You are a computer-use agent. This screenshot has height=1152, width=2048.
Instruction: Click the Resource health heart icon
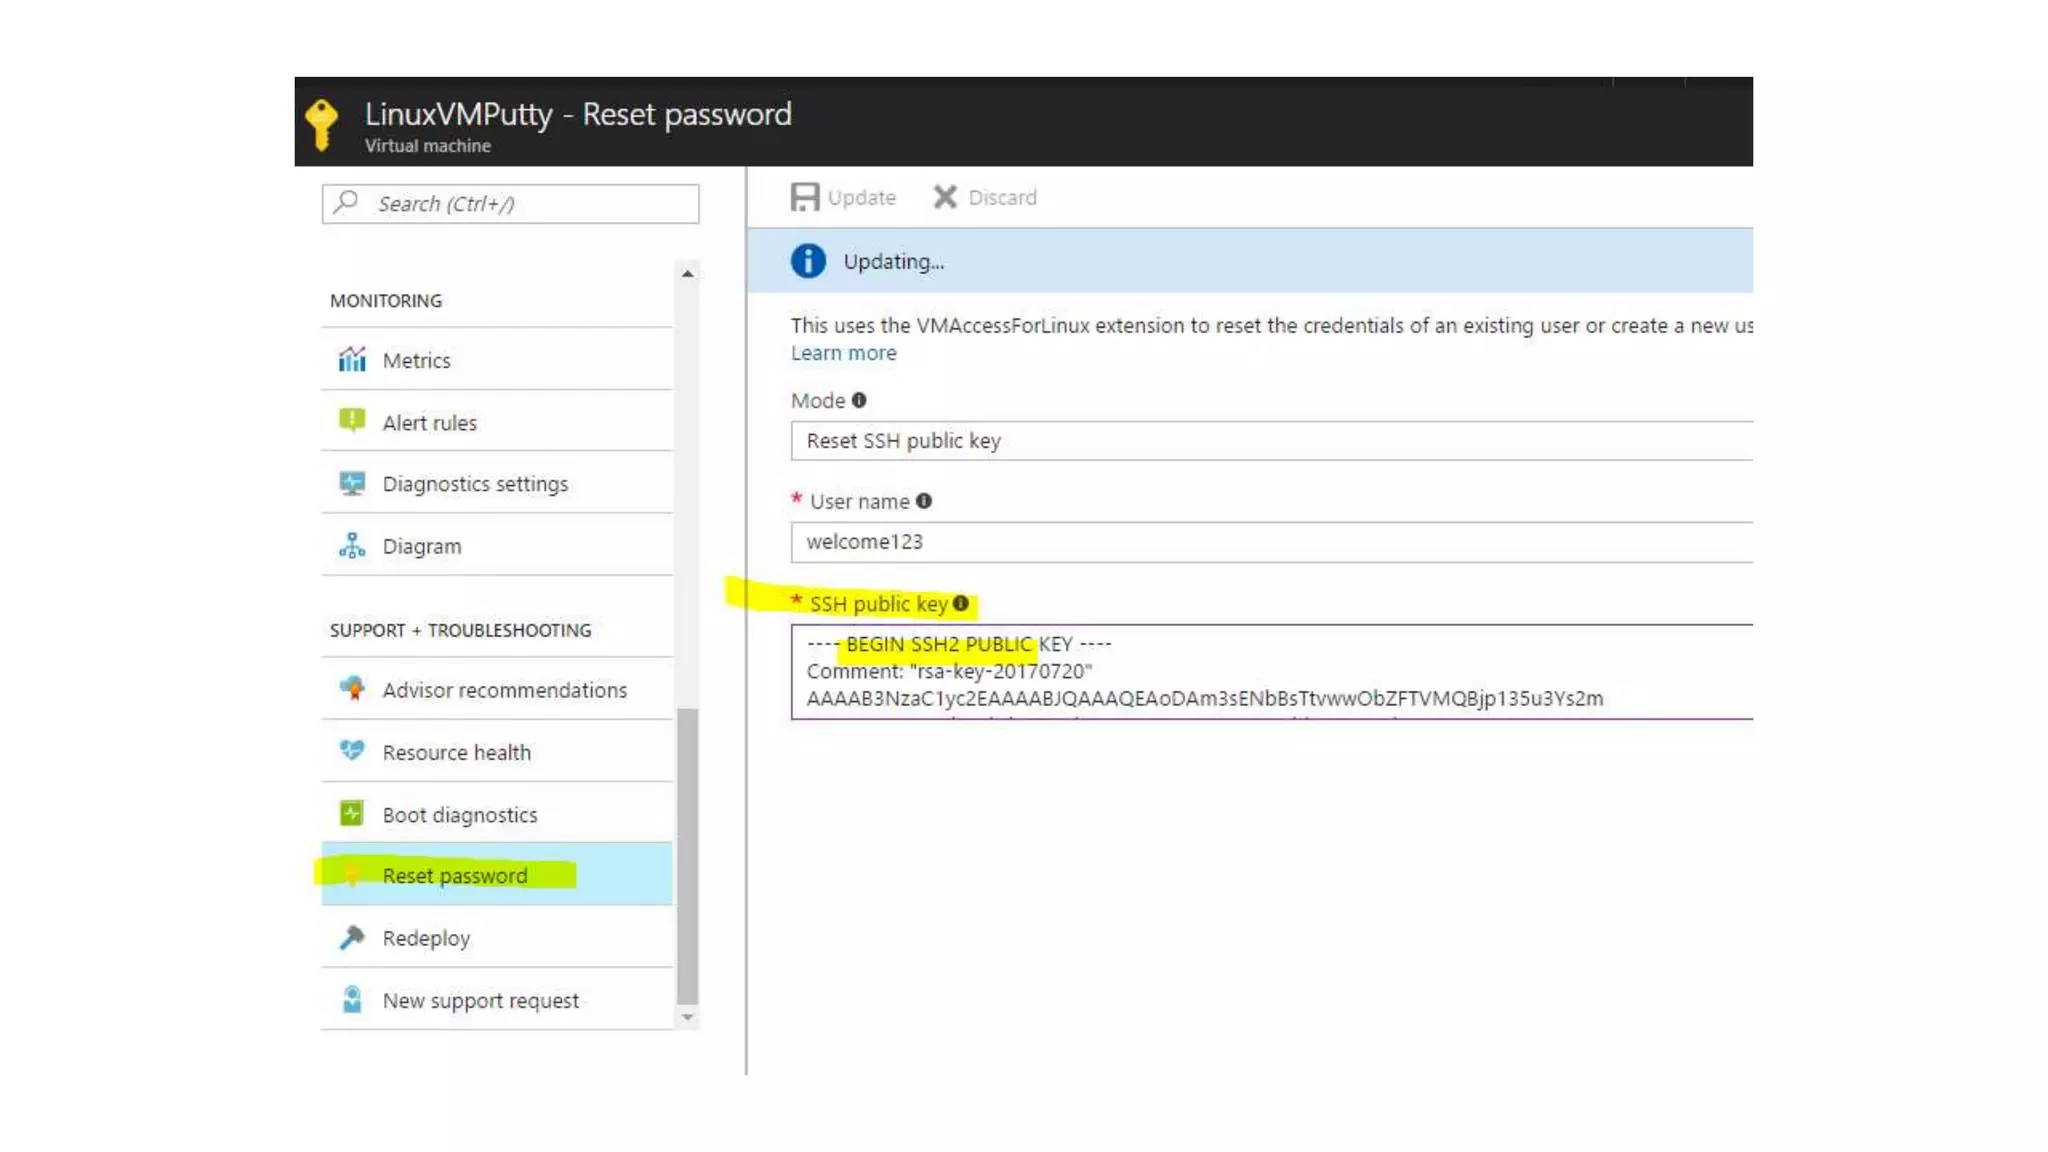coord(352,751)
